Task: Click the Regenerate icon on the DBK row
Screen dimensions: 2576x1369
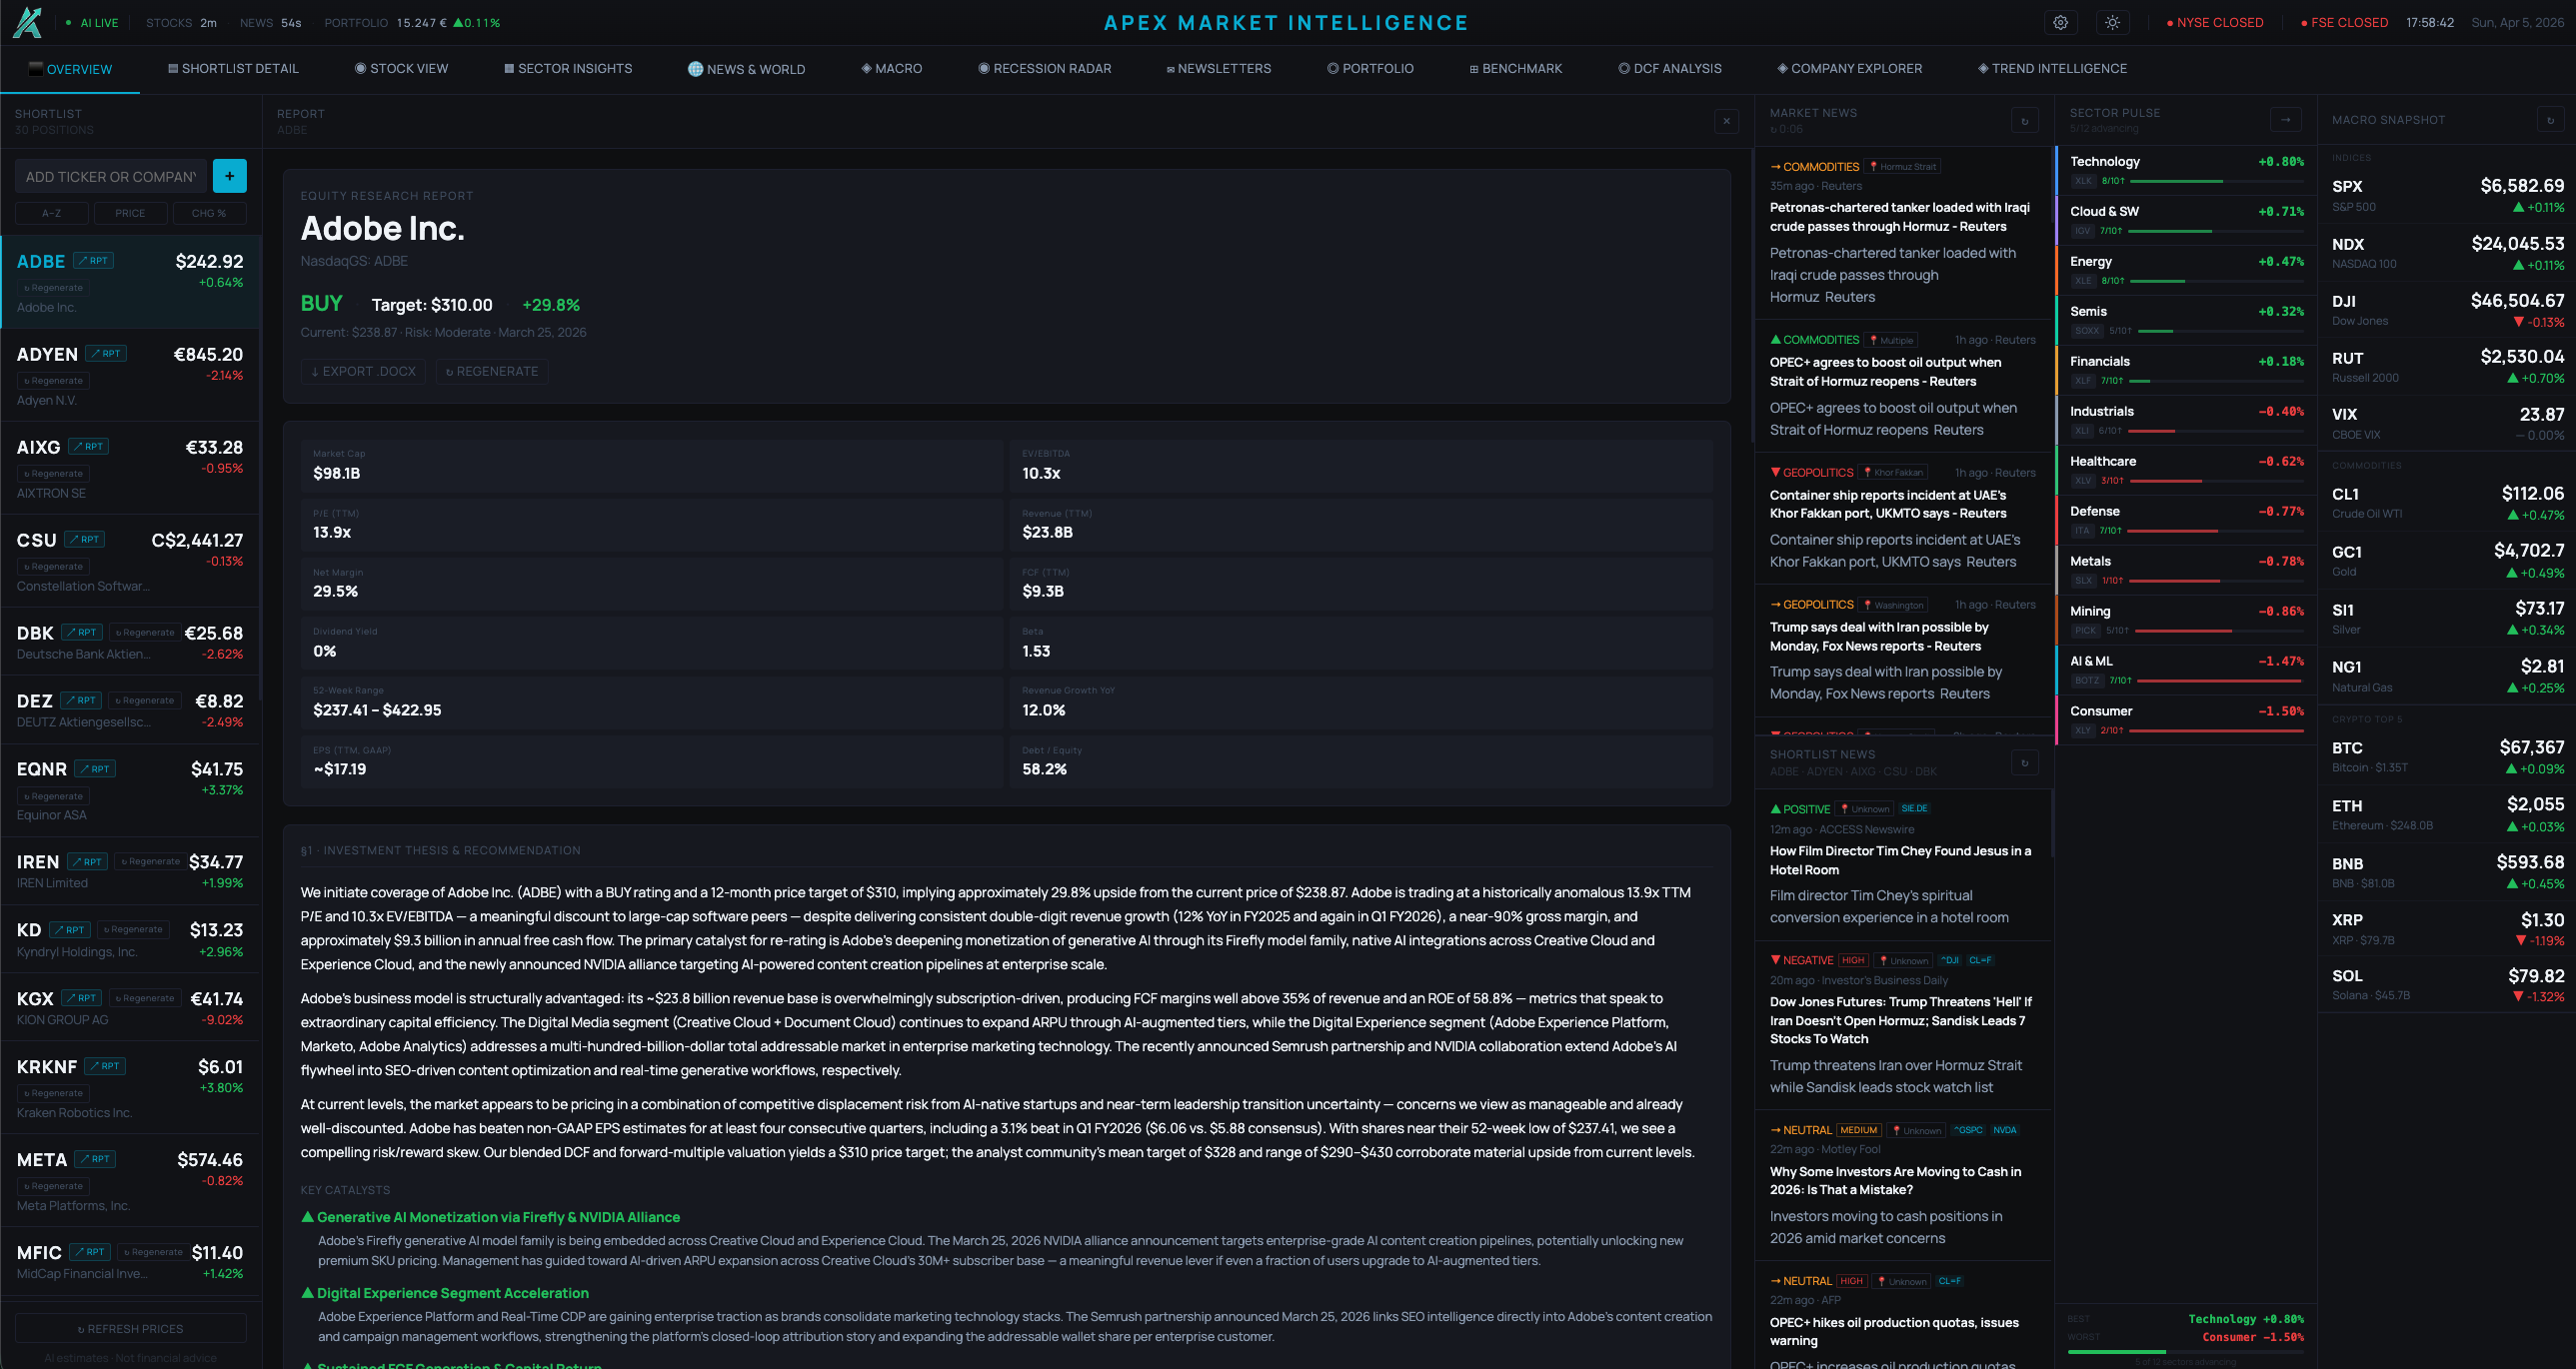Action: pos(144,632)
